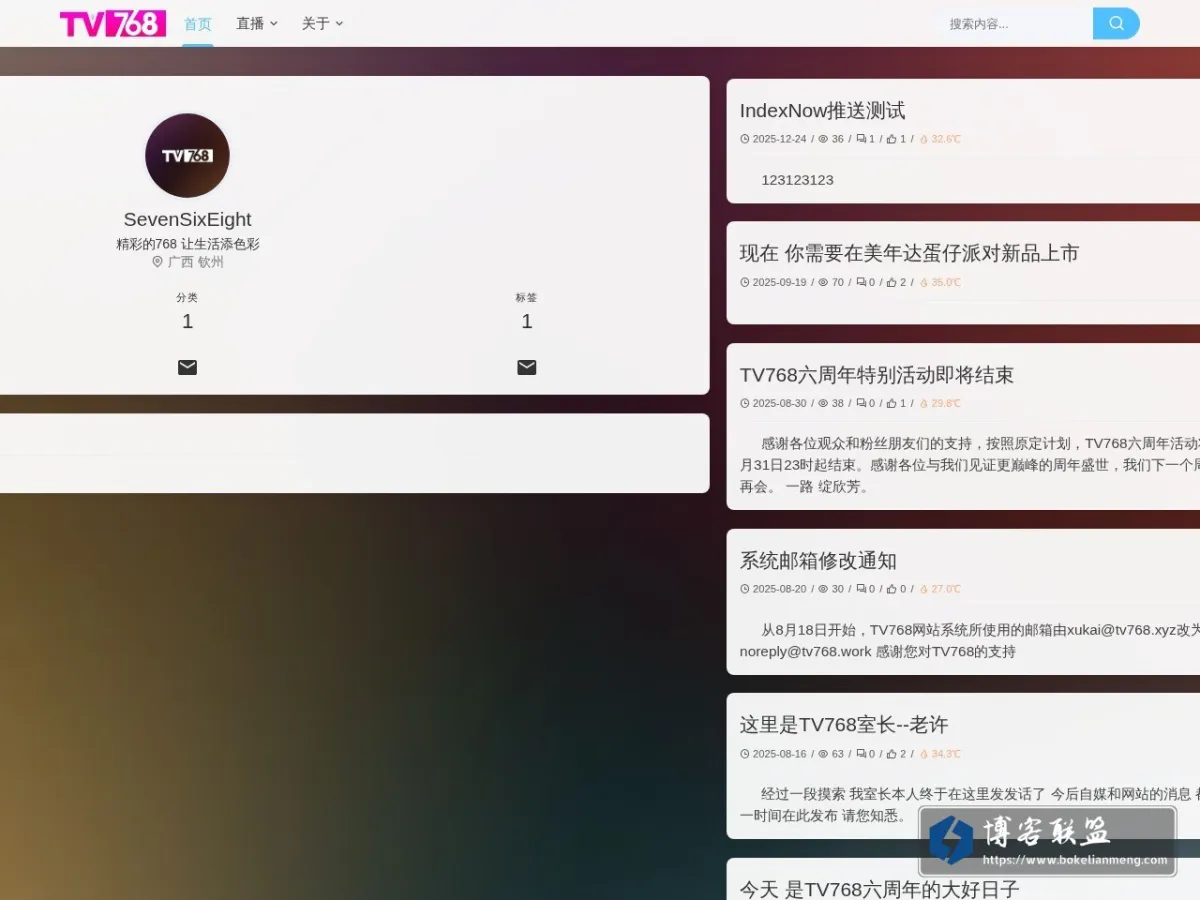Click clock icon beside 2025-08-30 date
This screenshot has height=900, width=1200.
pyautogui.click(x=745, y=403)
